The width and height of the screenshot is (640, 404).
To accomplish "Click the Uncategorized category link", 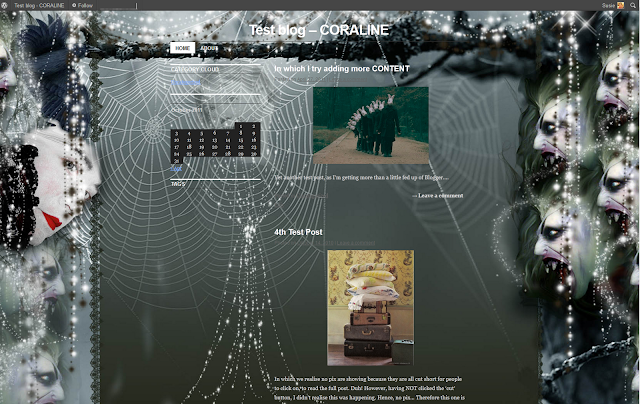I will 186,82.
